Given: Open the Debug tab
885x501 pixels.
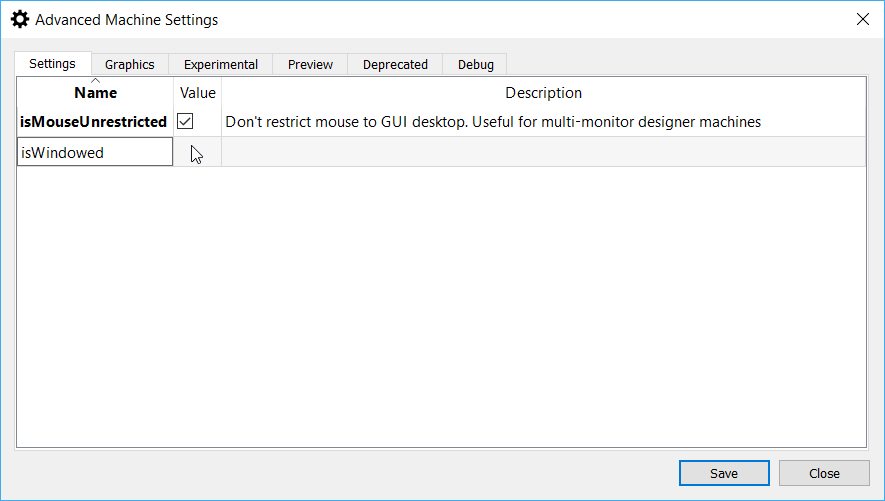Looking at the screenshot, I should click(x=476, y=64).
